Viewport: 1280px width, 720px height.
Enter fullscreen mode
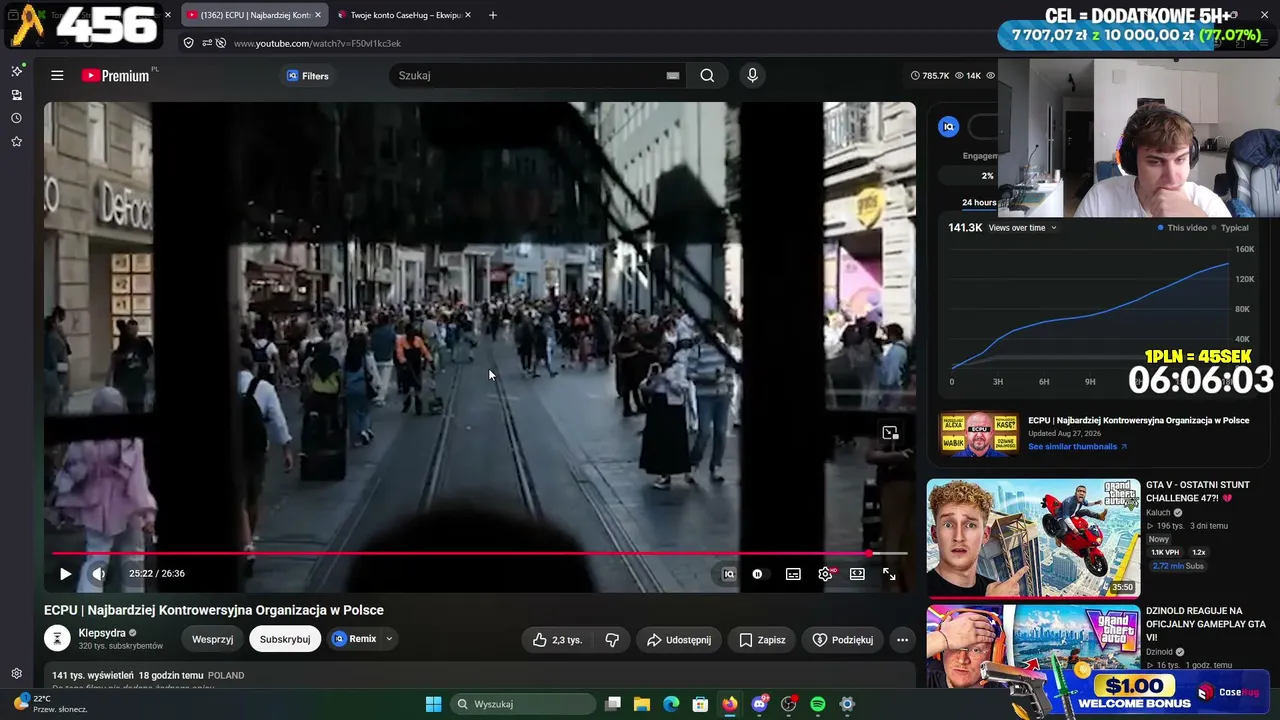[889, 574]
